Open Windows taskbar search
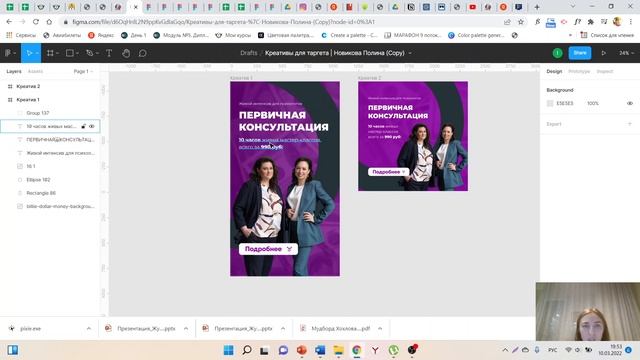The image size is (640, 360). tap(247, 350)
